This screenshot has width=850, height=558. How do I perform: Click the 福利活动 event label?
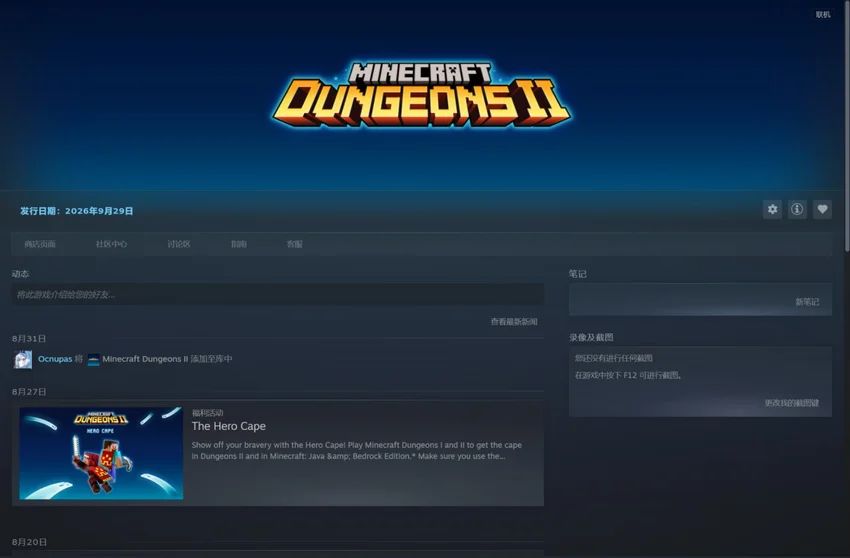[207, 413]
